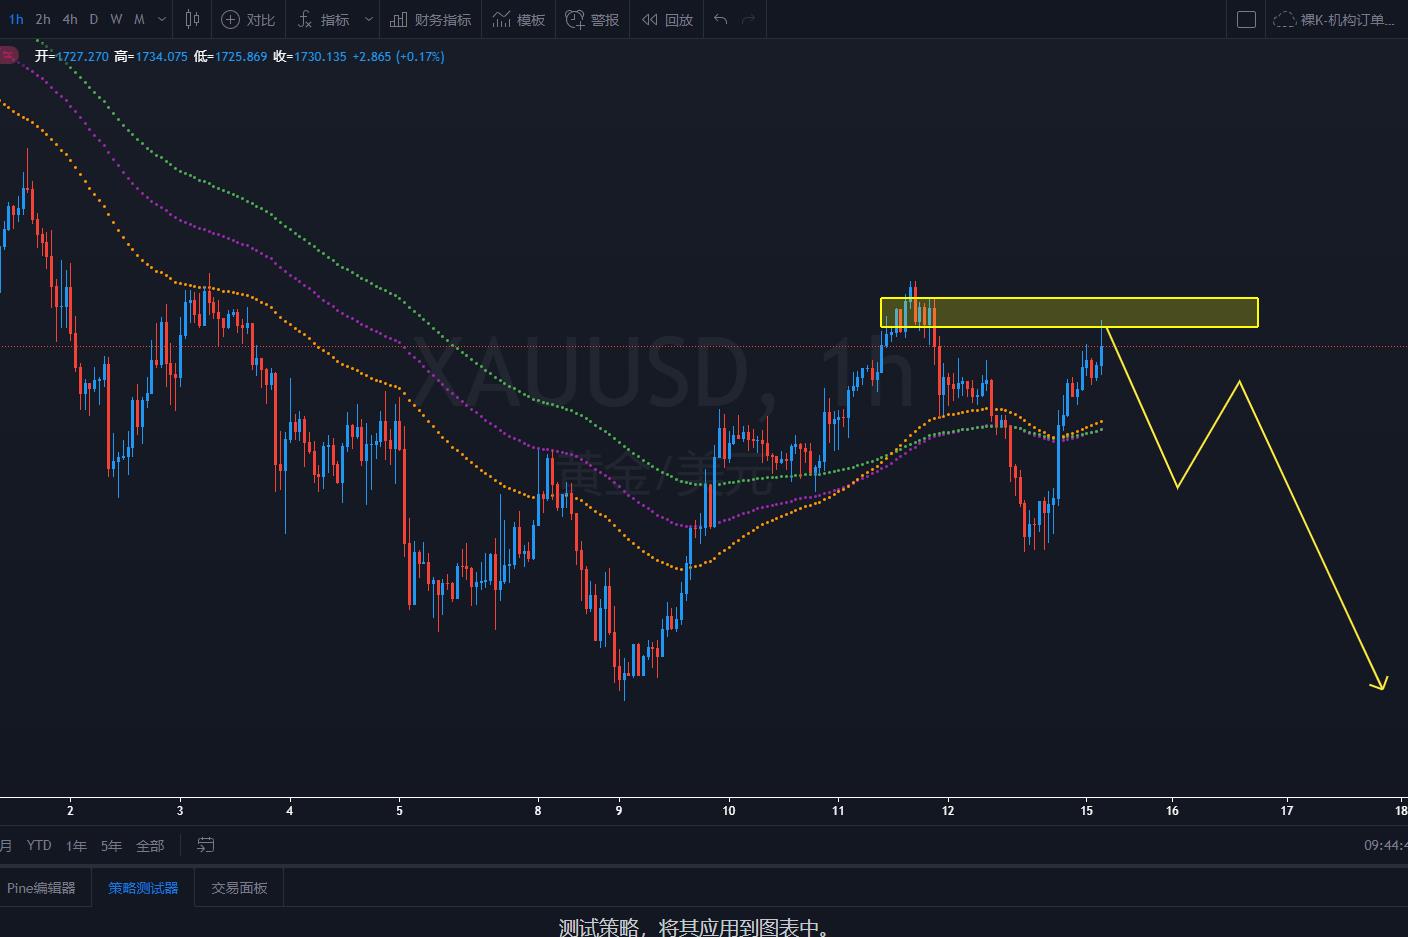Select the YTD date range button
Screen dimensions: 1408x937
coord(39,845)
